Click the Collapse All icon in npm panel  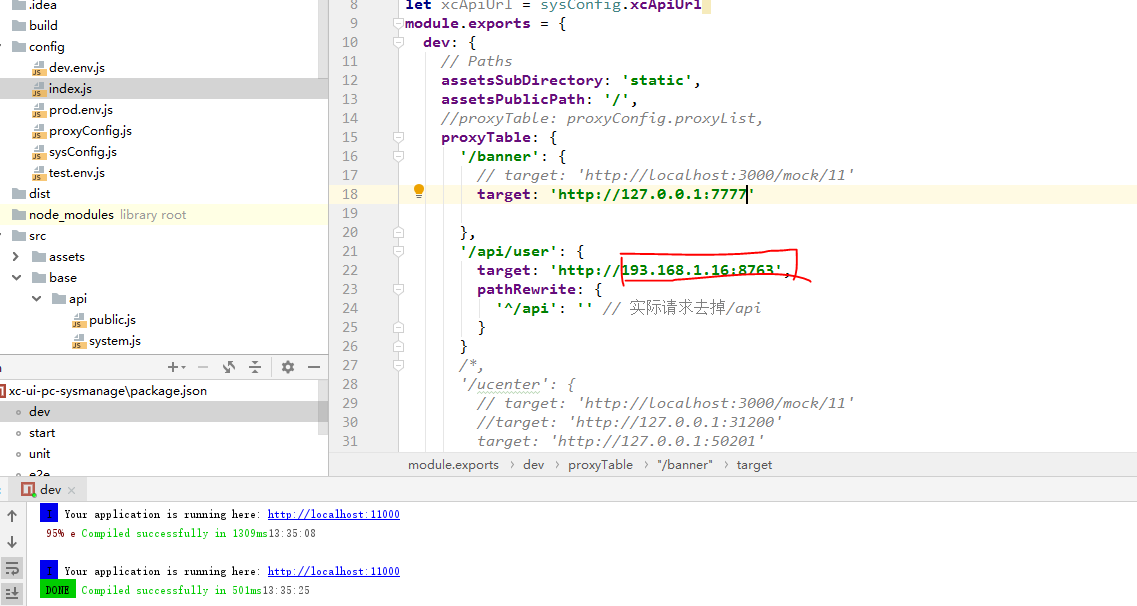[x=255, y=367]
